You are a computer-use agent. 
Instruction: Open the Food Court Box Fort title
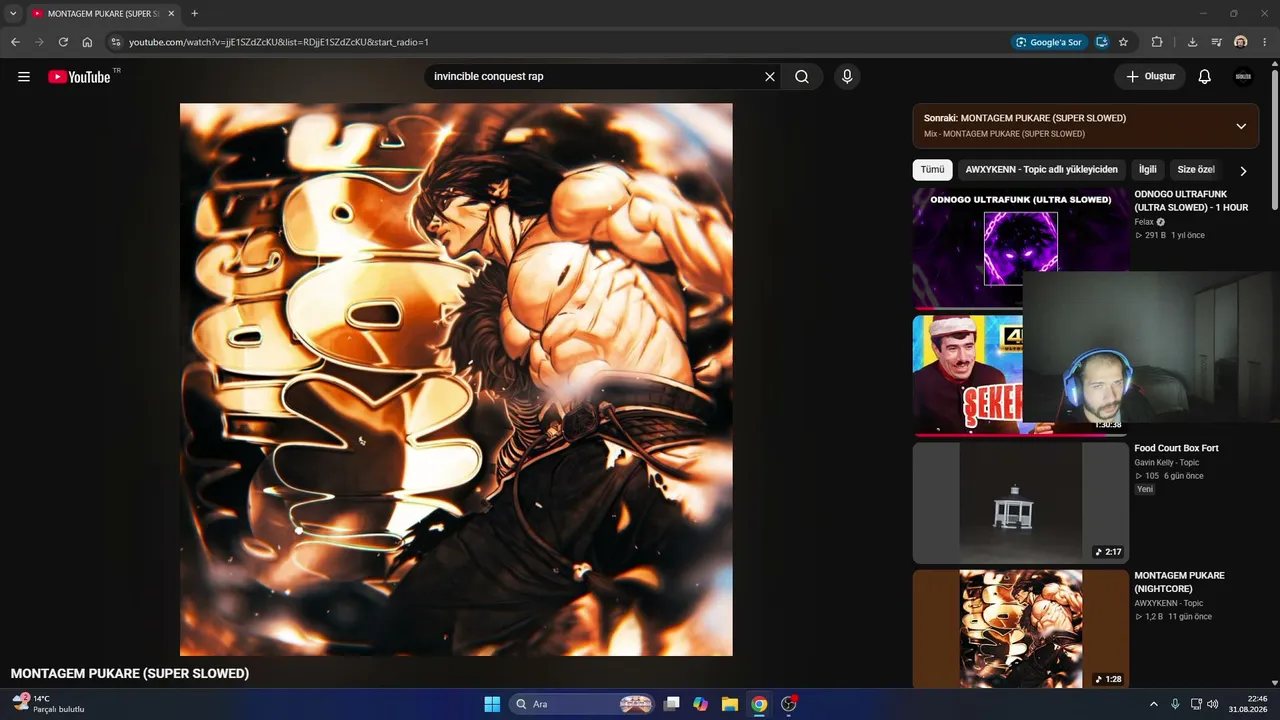coord(1176,448)
